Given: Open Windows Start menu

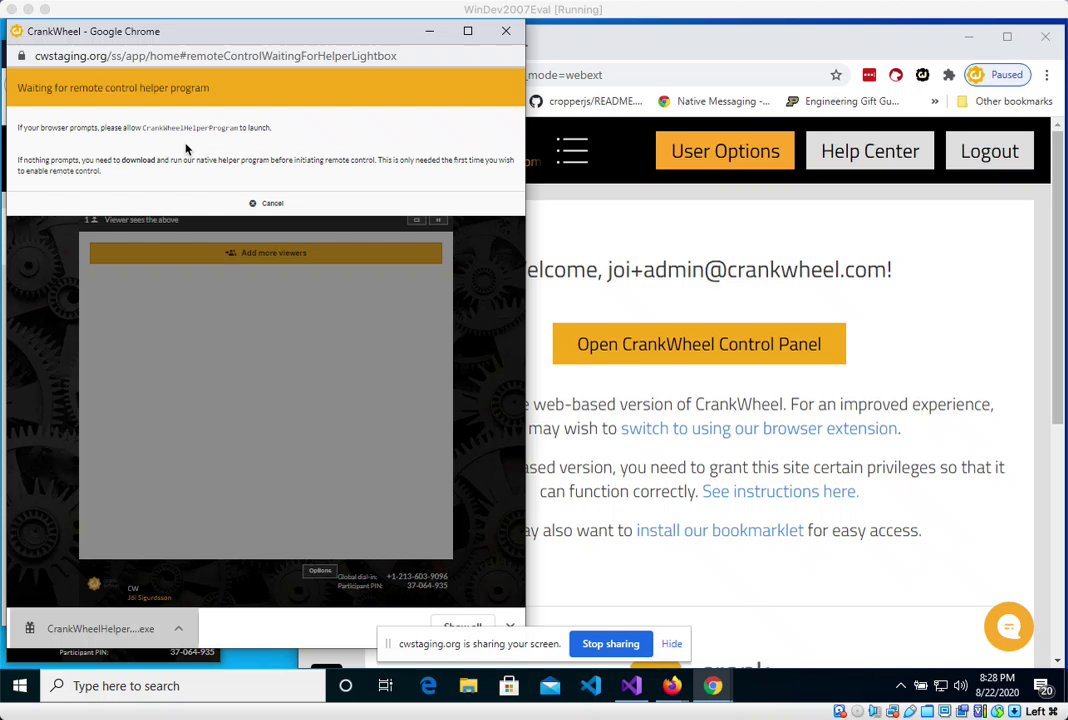Looking at the screenshot, I should point(20,685).
